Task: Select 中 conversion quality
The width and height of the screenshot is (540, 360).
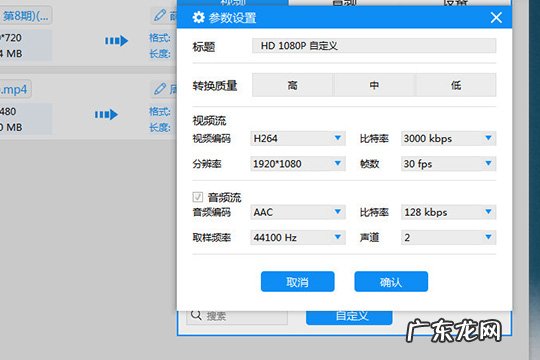Action: (374, 85)
